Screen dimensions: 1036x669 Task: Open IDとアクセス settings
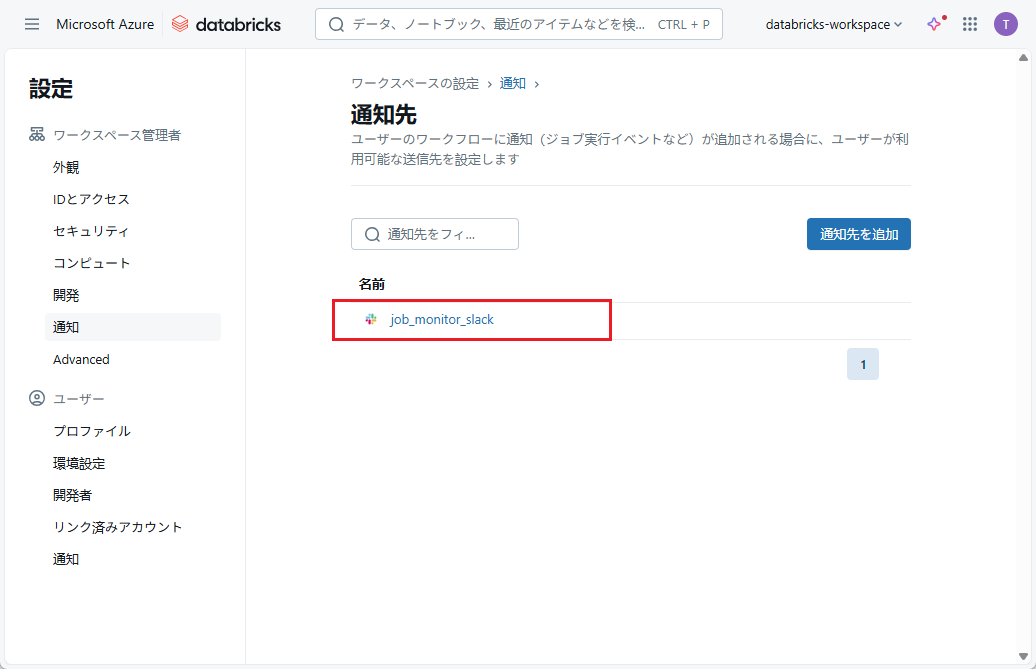(91, 199)
